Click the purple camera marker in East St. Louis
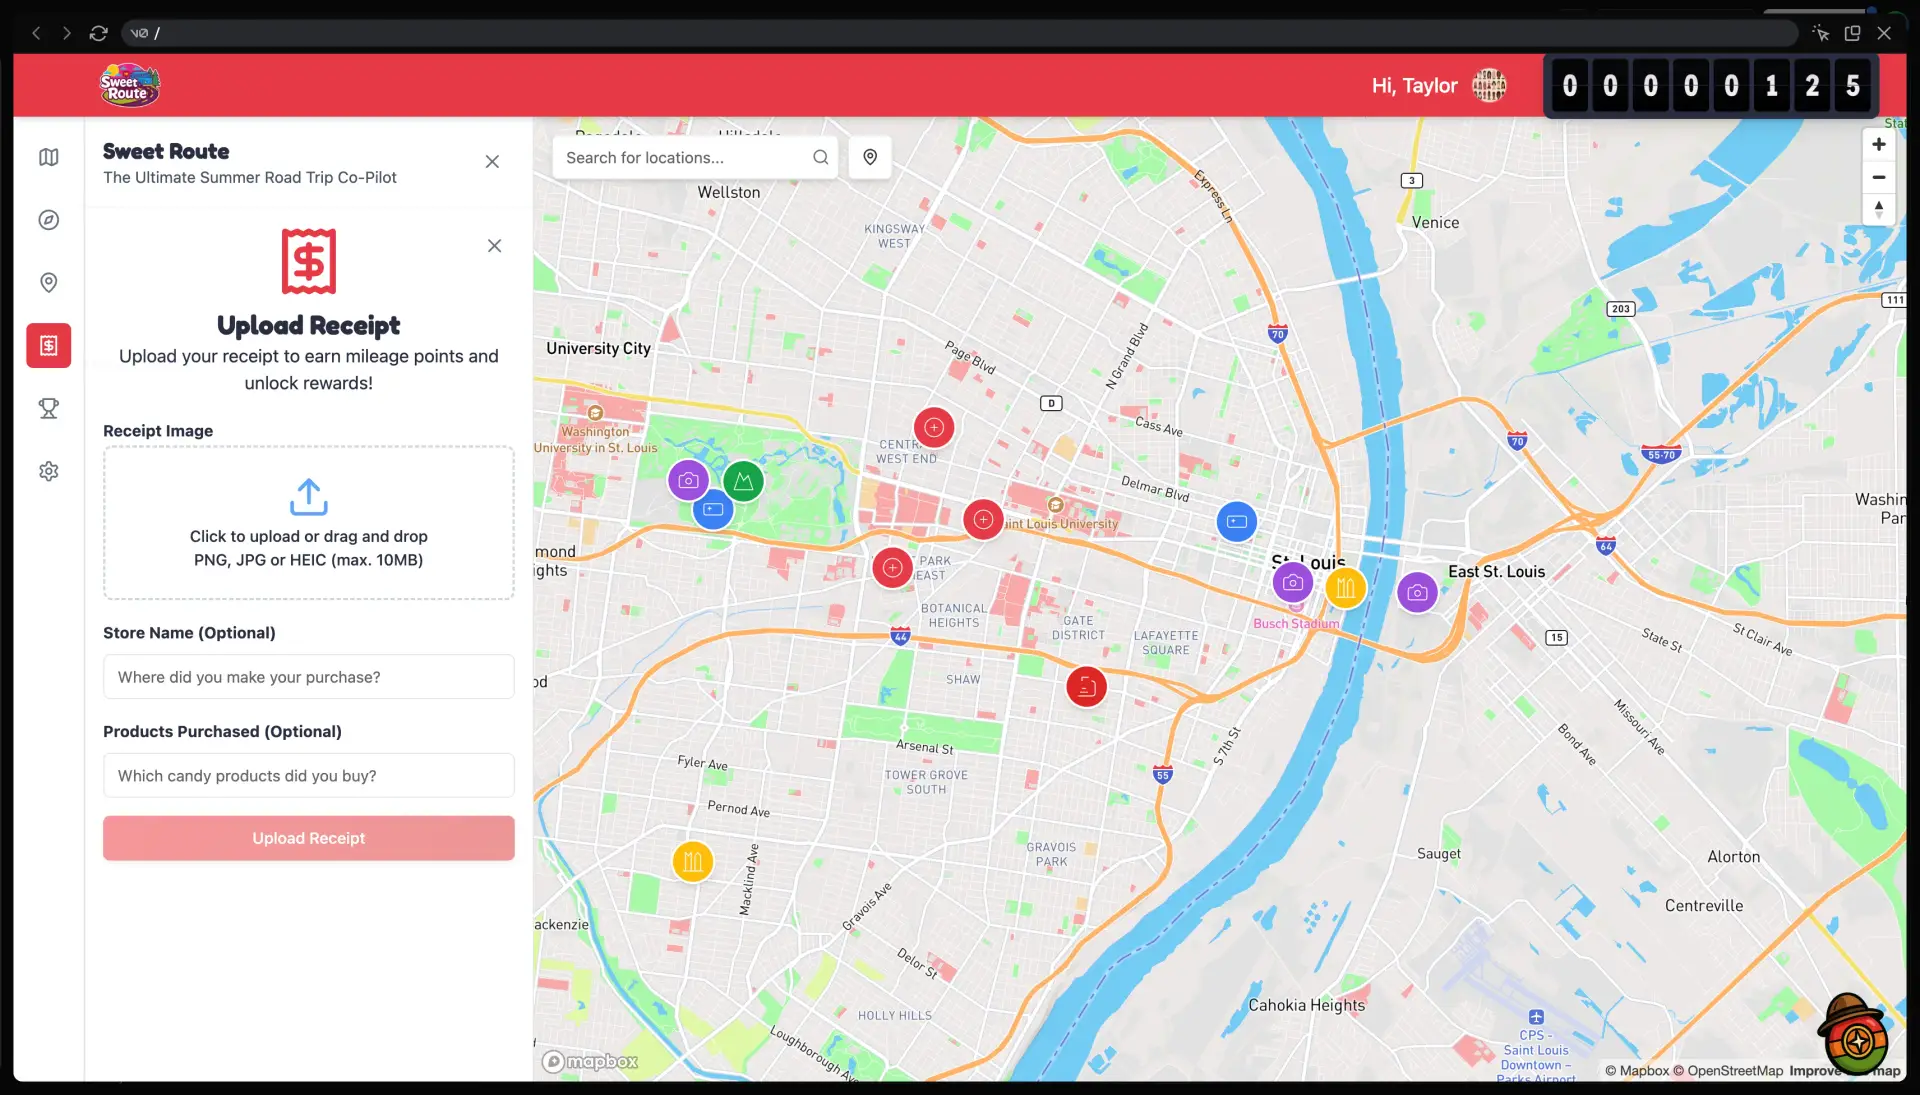Image resolution: width=1920 pixels, height=1095 pixels. [x=1417, y=592]
